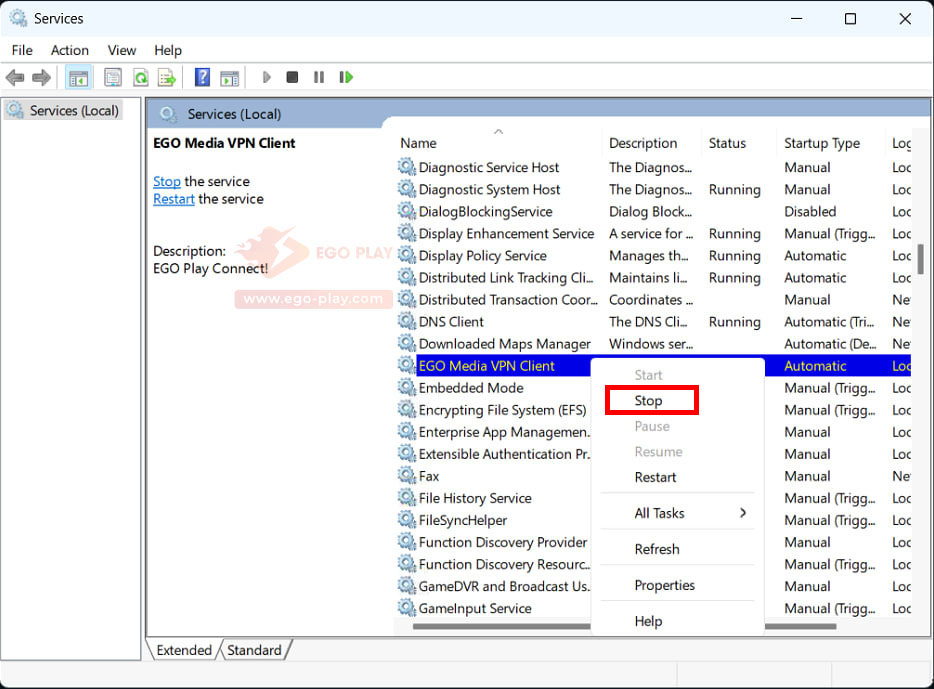
Task: Go back using the toolbar Back arrow
Action: click(x=15, y=77)
